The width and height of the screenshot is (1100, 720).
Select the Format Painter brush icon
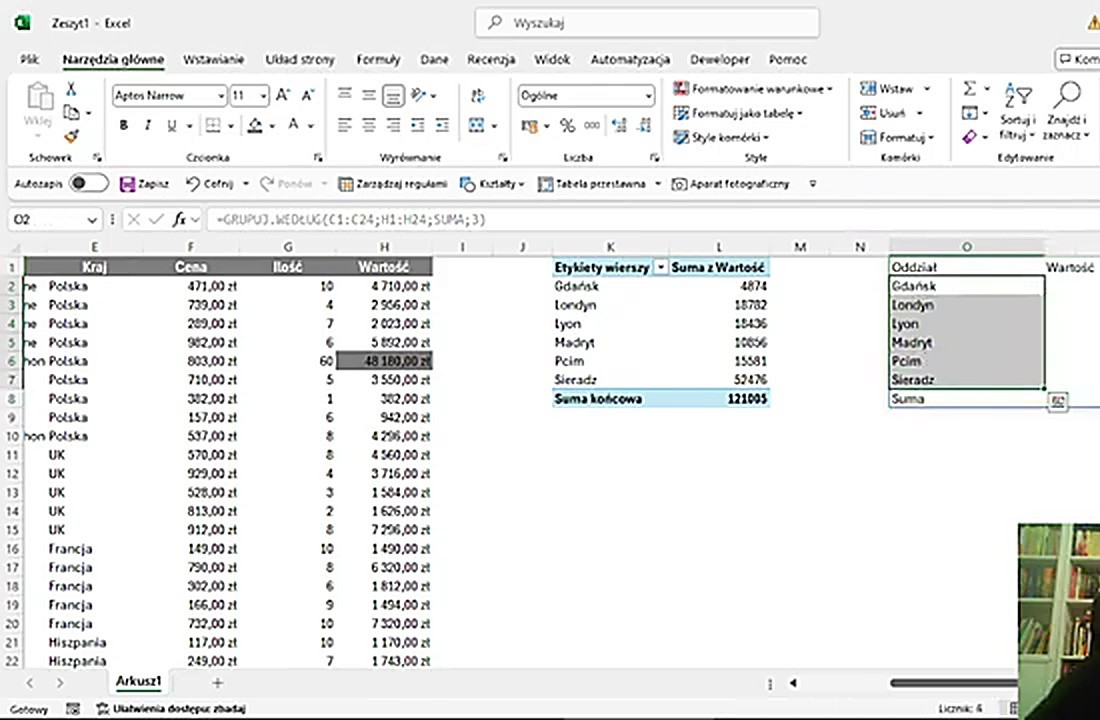pyautogui.click(x=71, y=136)
